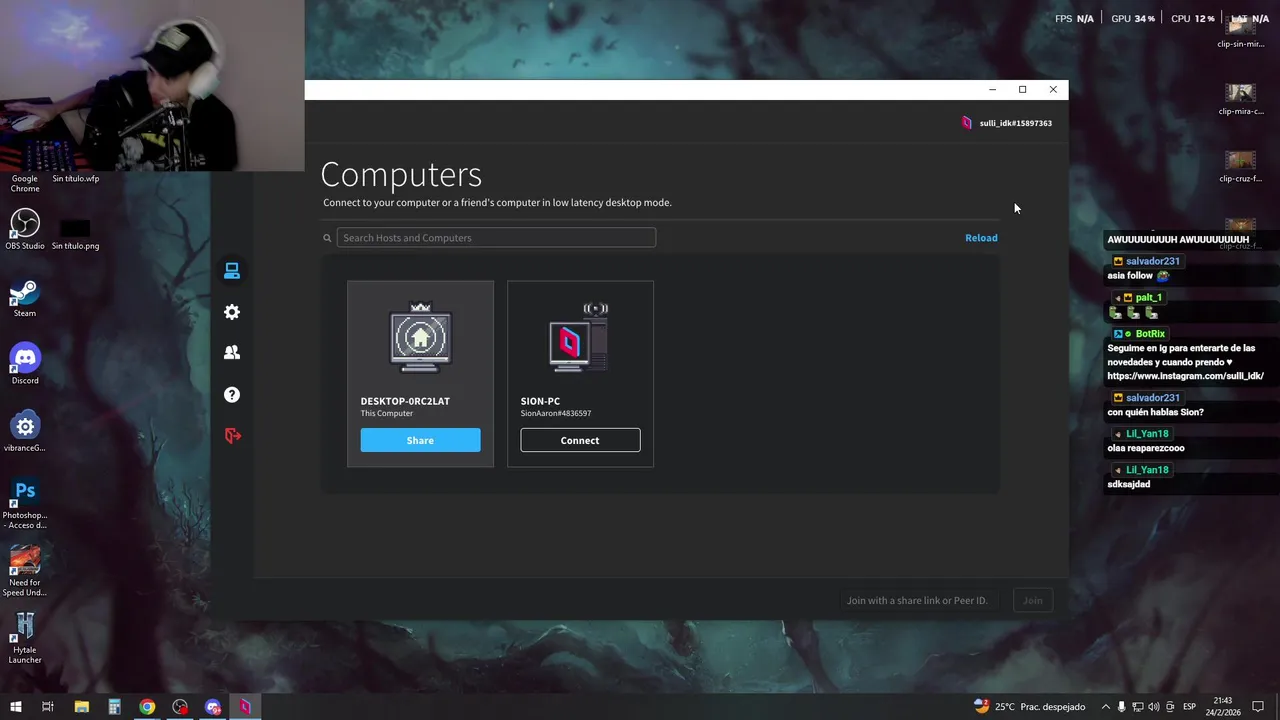The height and width of the screenshot is (720, 1280).
Task: Open File Explorer from the taskbar
Action: coord(82,707)
